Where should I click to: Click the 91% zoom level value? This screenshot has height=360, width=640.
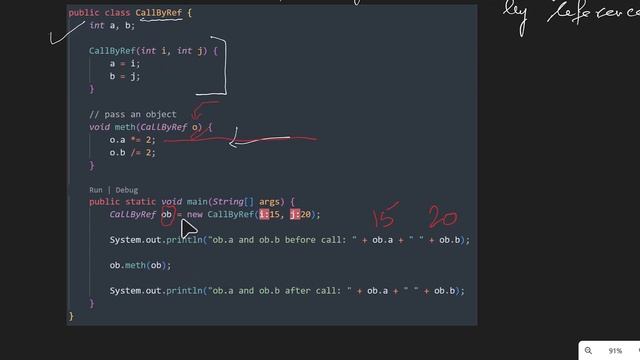[615, 351]
